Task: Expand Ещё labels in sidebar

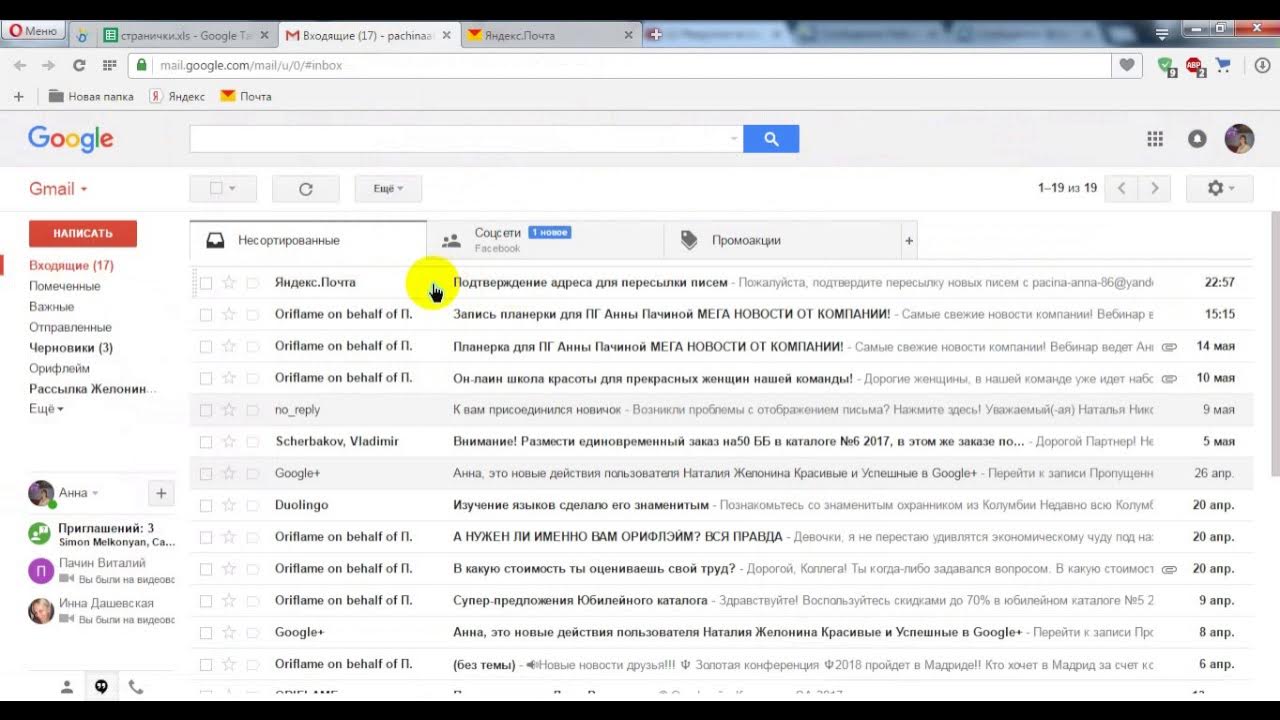Action: (x=46, y=409)
